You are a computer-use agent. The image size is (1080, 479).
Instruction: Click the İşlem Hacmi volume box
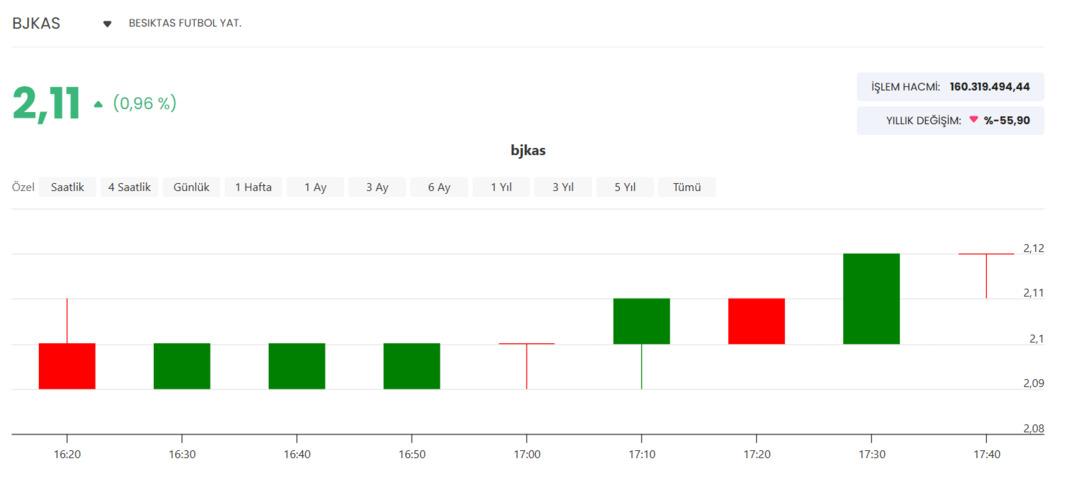click(951, 87)
